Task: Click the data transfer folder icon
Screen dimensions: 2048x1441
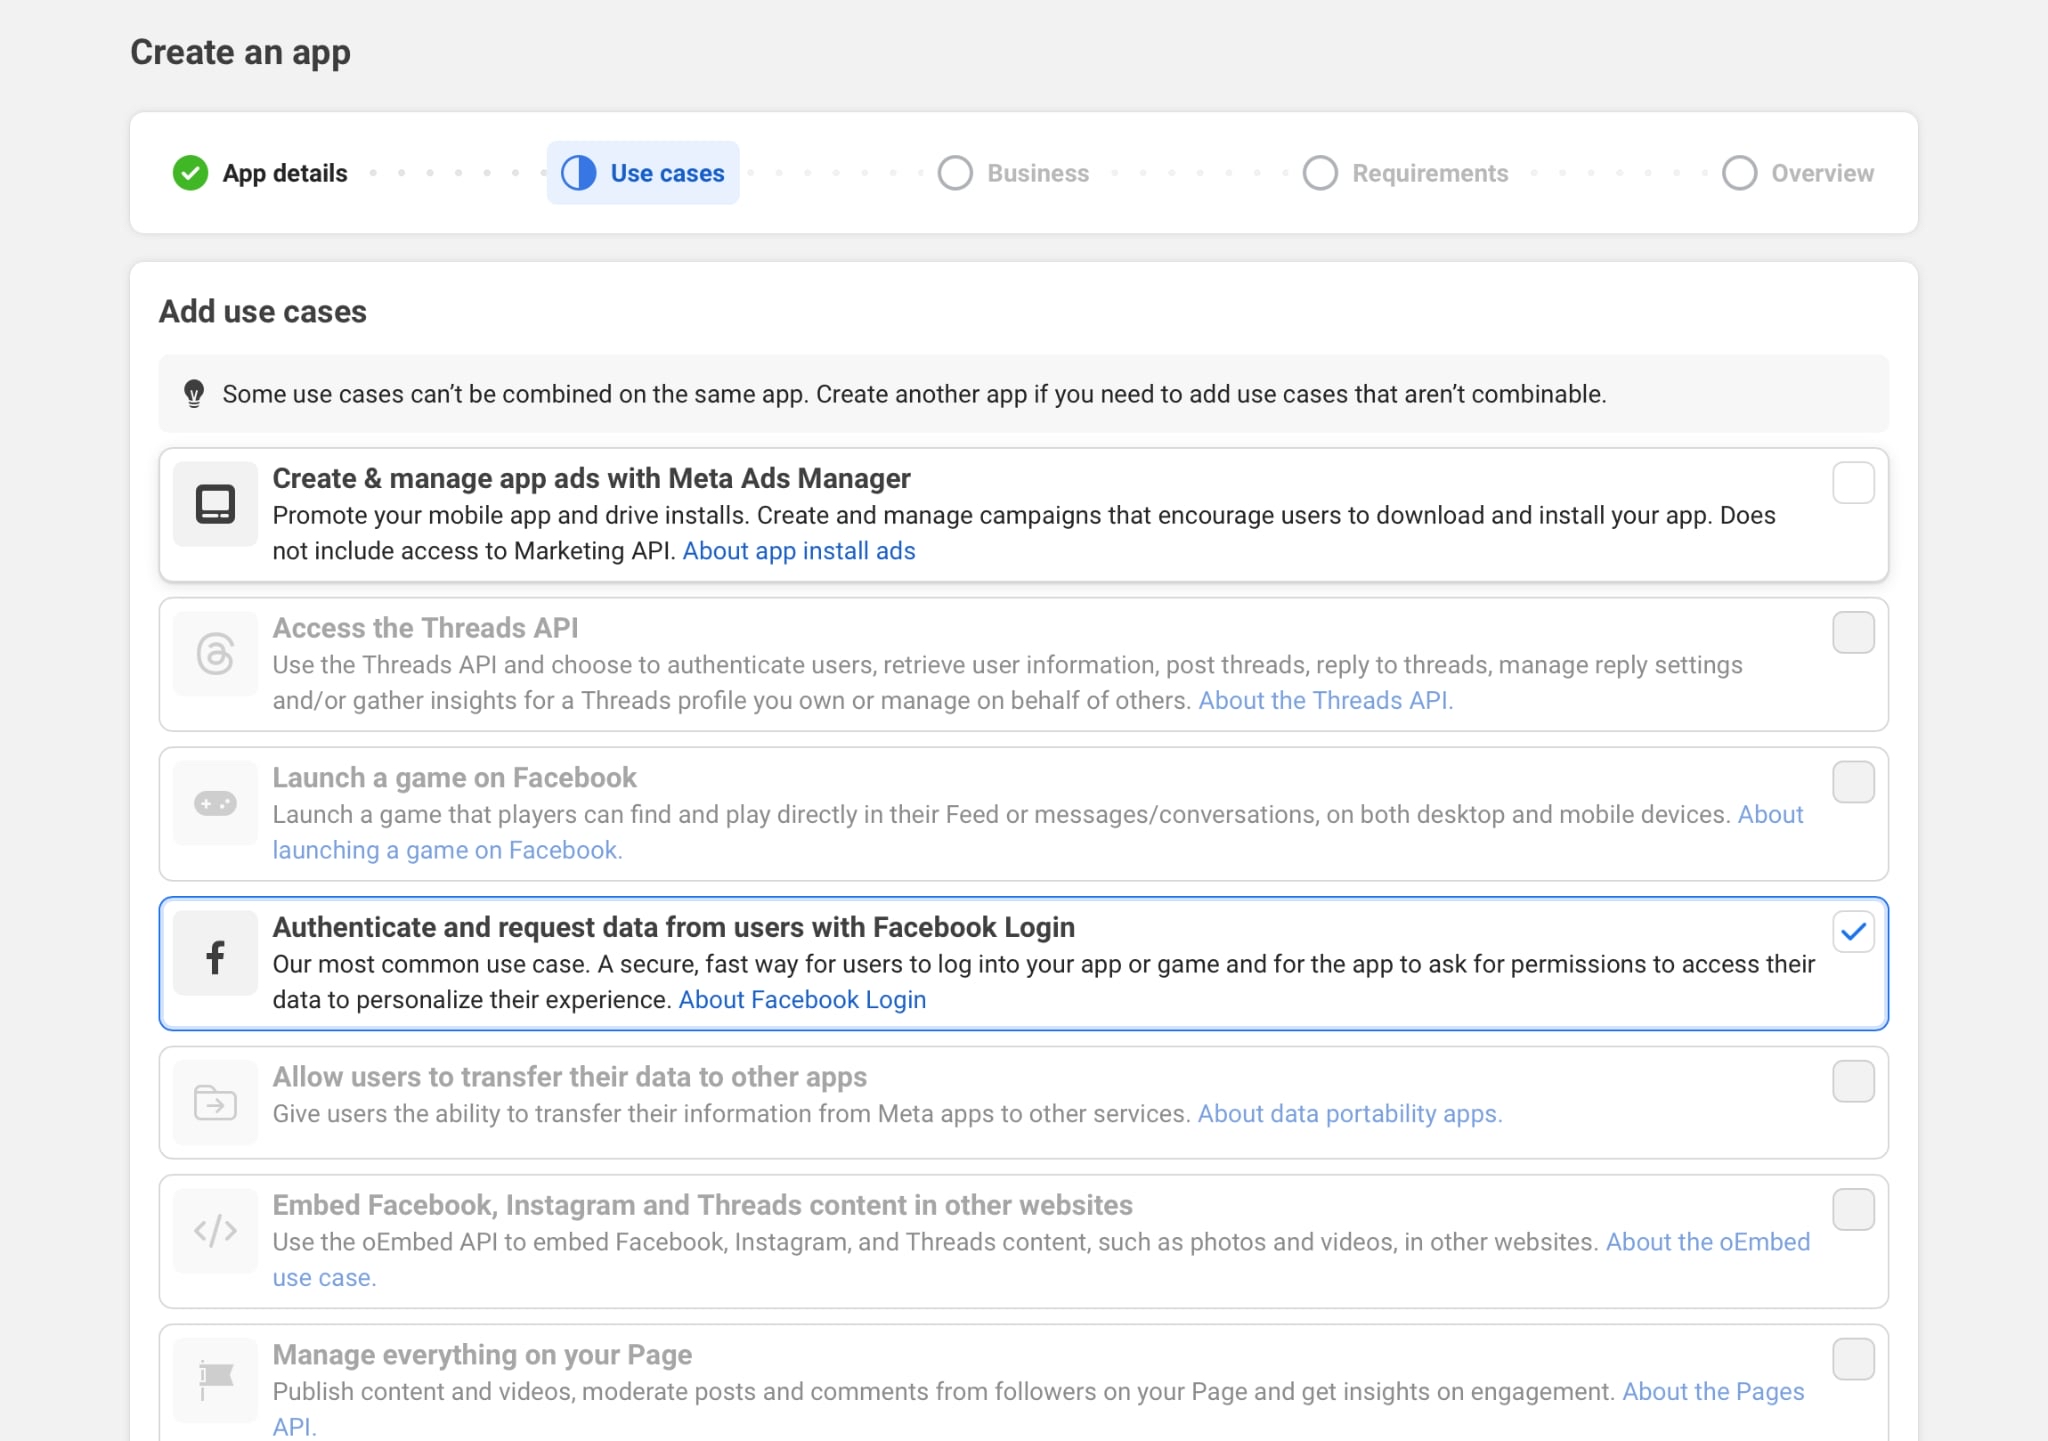Action: point(215,1103)
